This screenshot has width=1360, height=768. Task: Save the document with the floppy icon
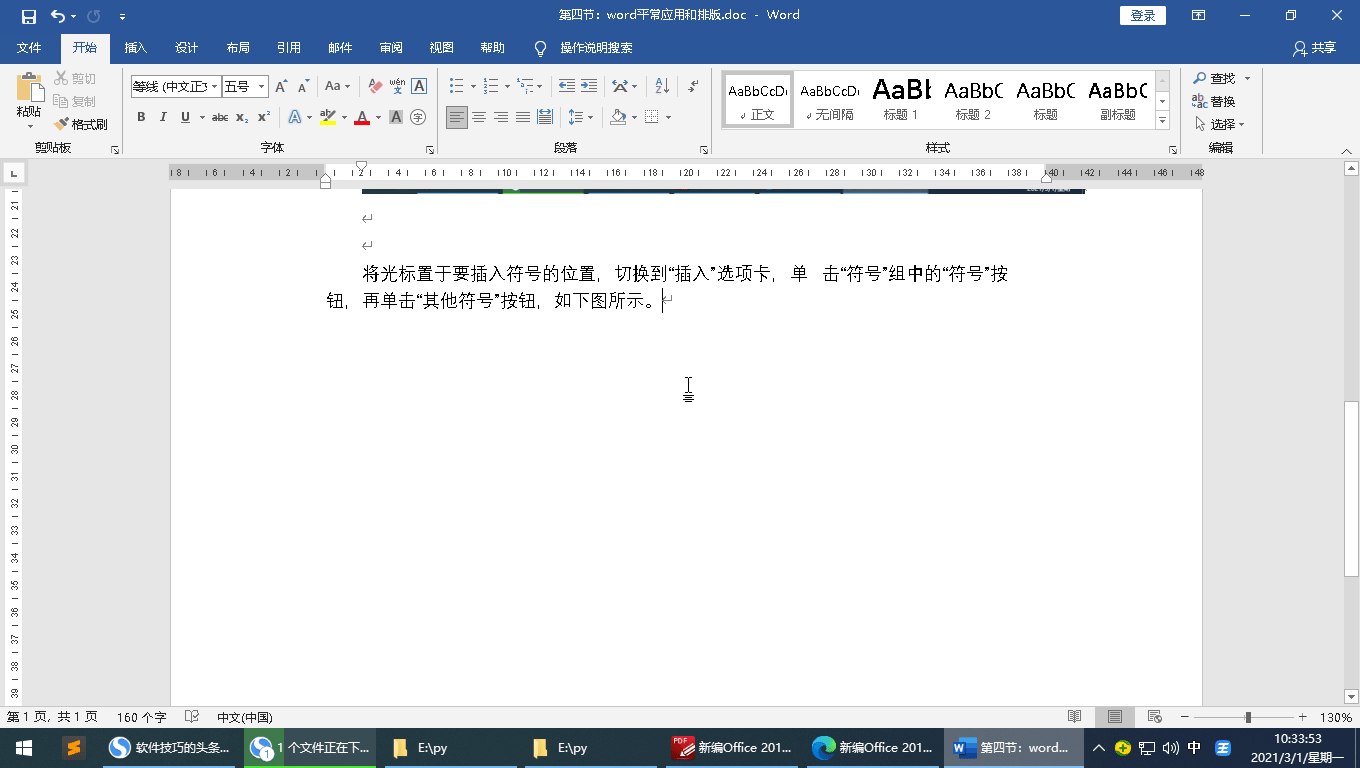[28, 16]
